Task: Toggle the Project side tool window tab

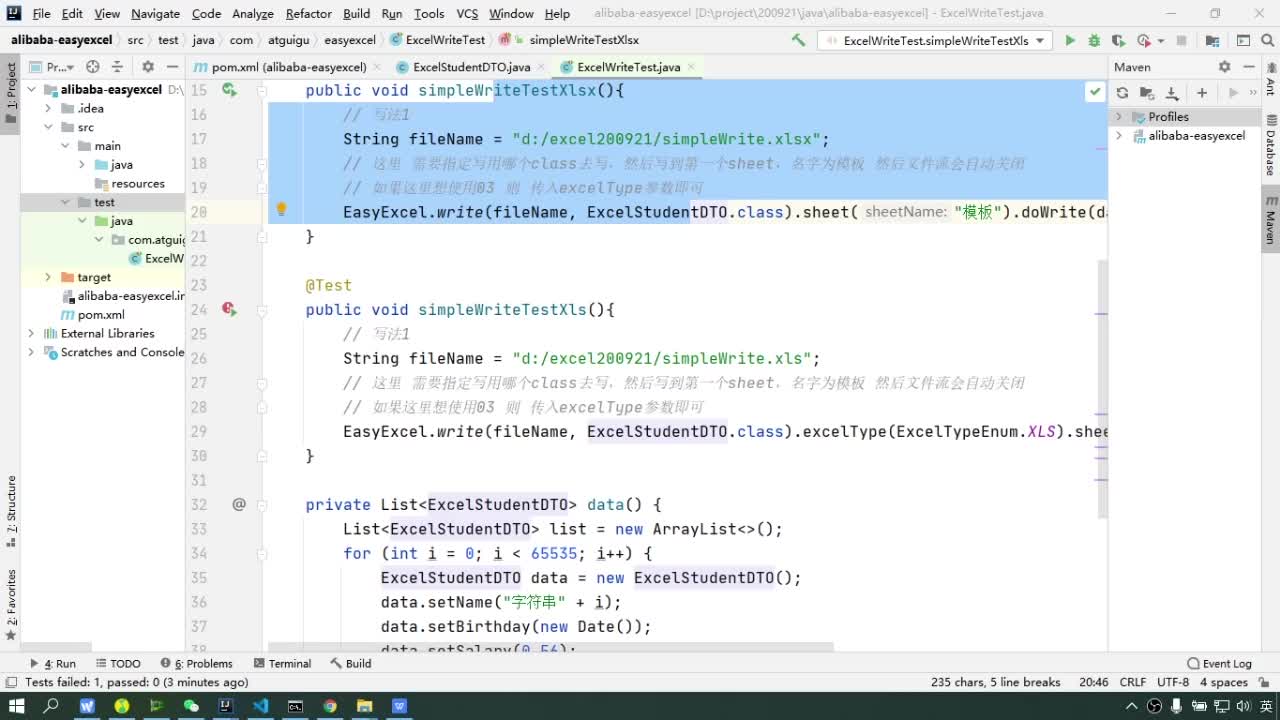Action: [x=11, y=92]
